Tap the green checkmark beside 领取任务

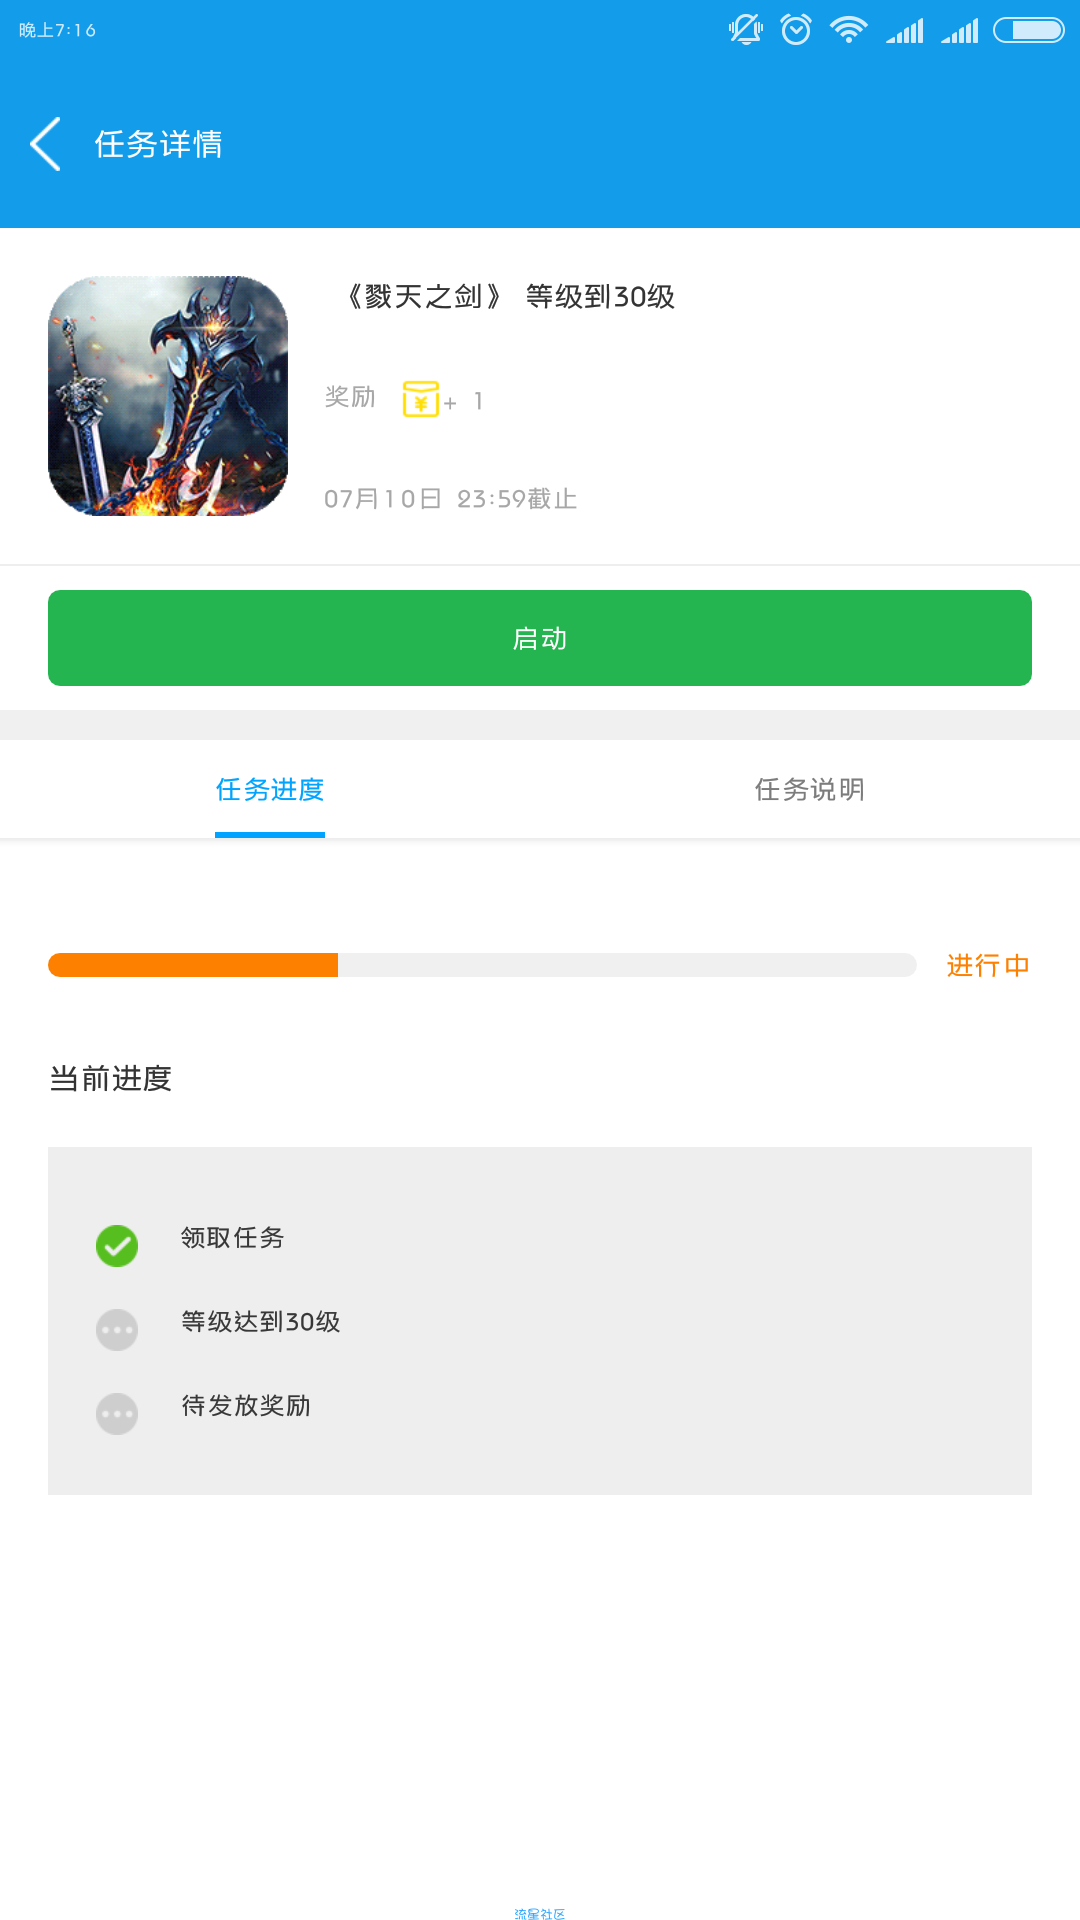point(117,1246)
